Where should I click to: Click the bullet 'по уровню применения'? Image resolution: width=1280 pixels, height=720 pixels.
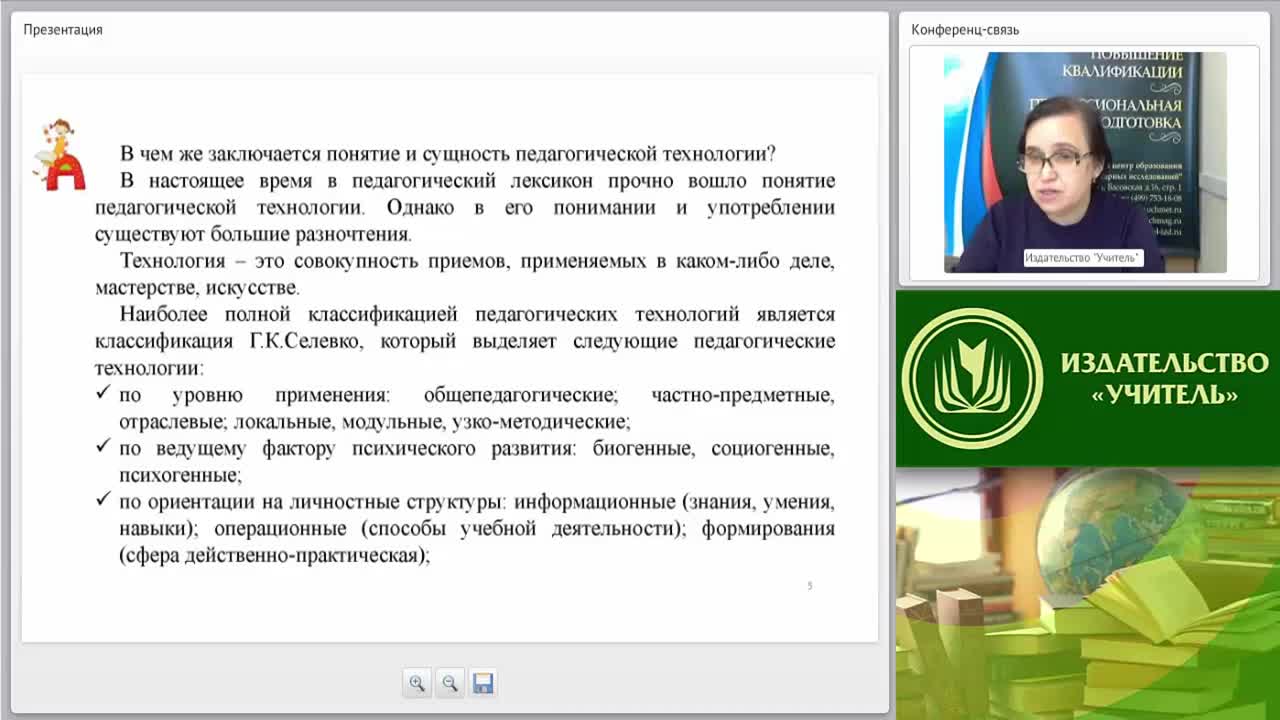click(476, 408)
